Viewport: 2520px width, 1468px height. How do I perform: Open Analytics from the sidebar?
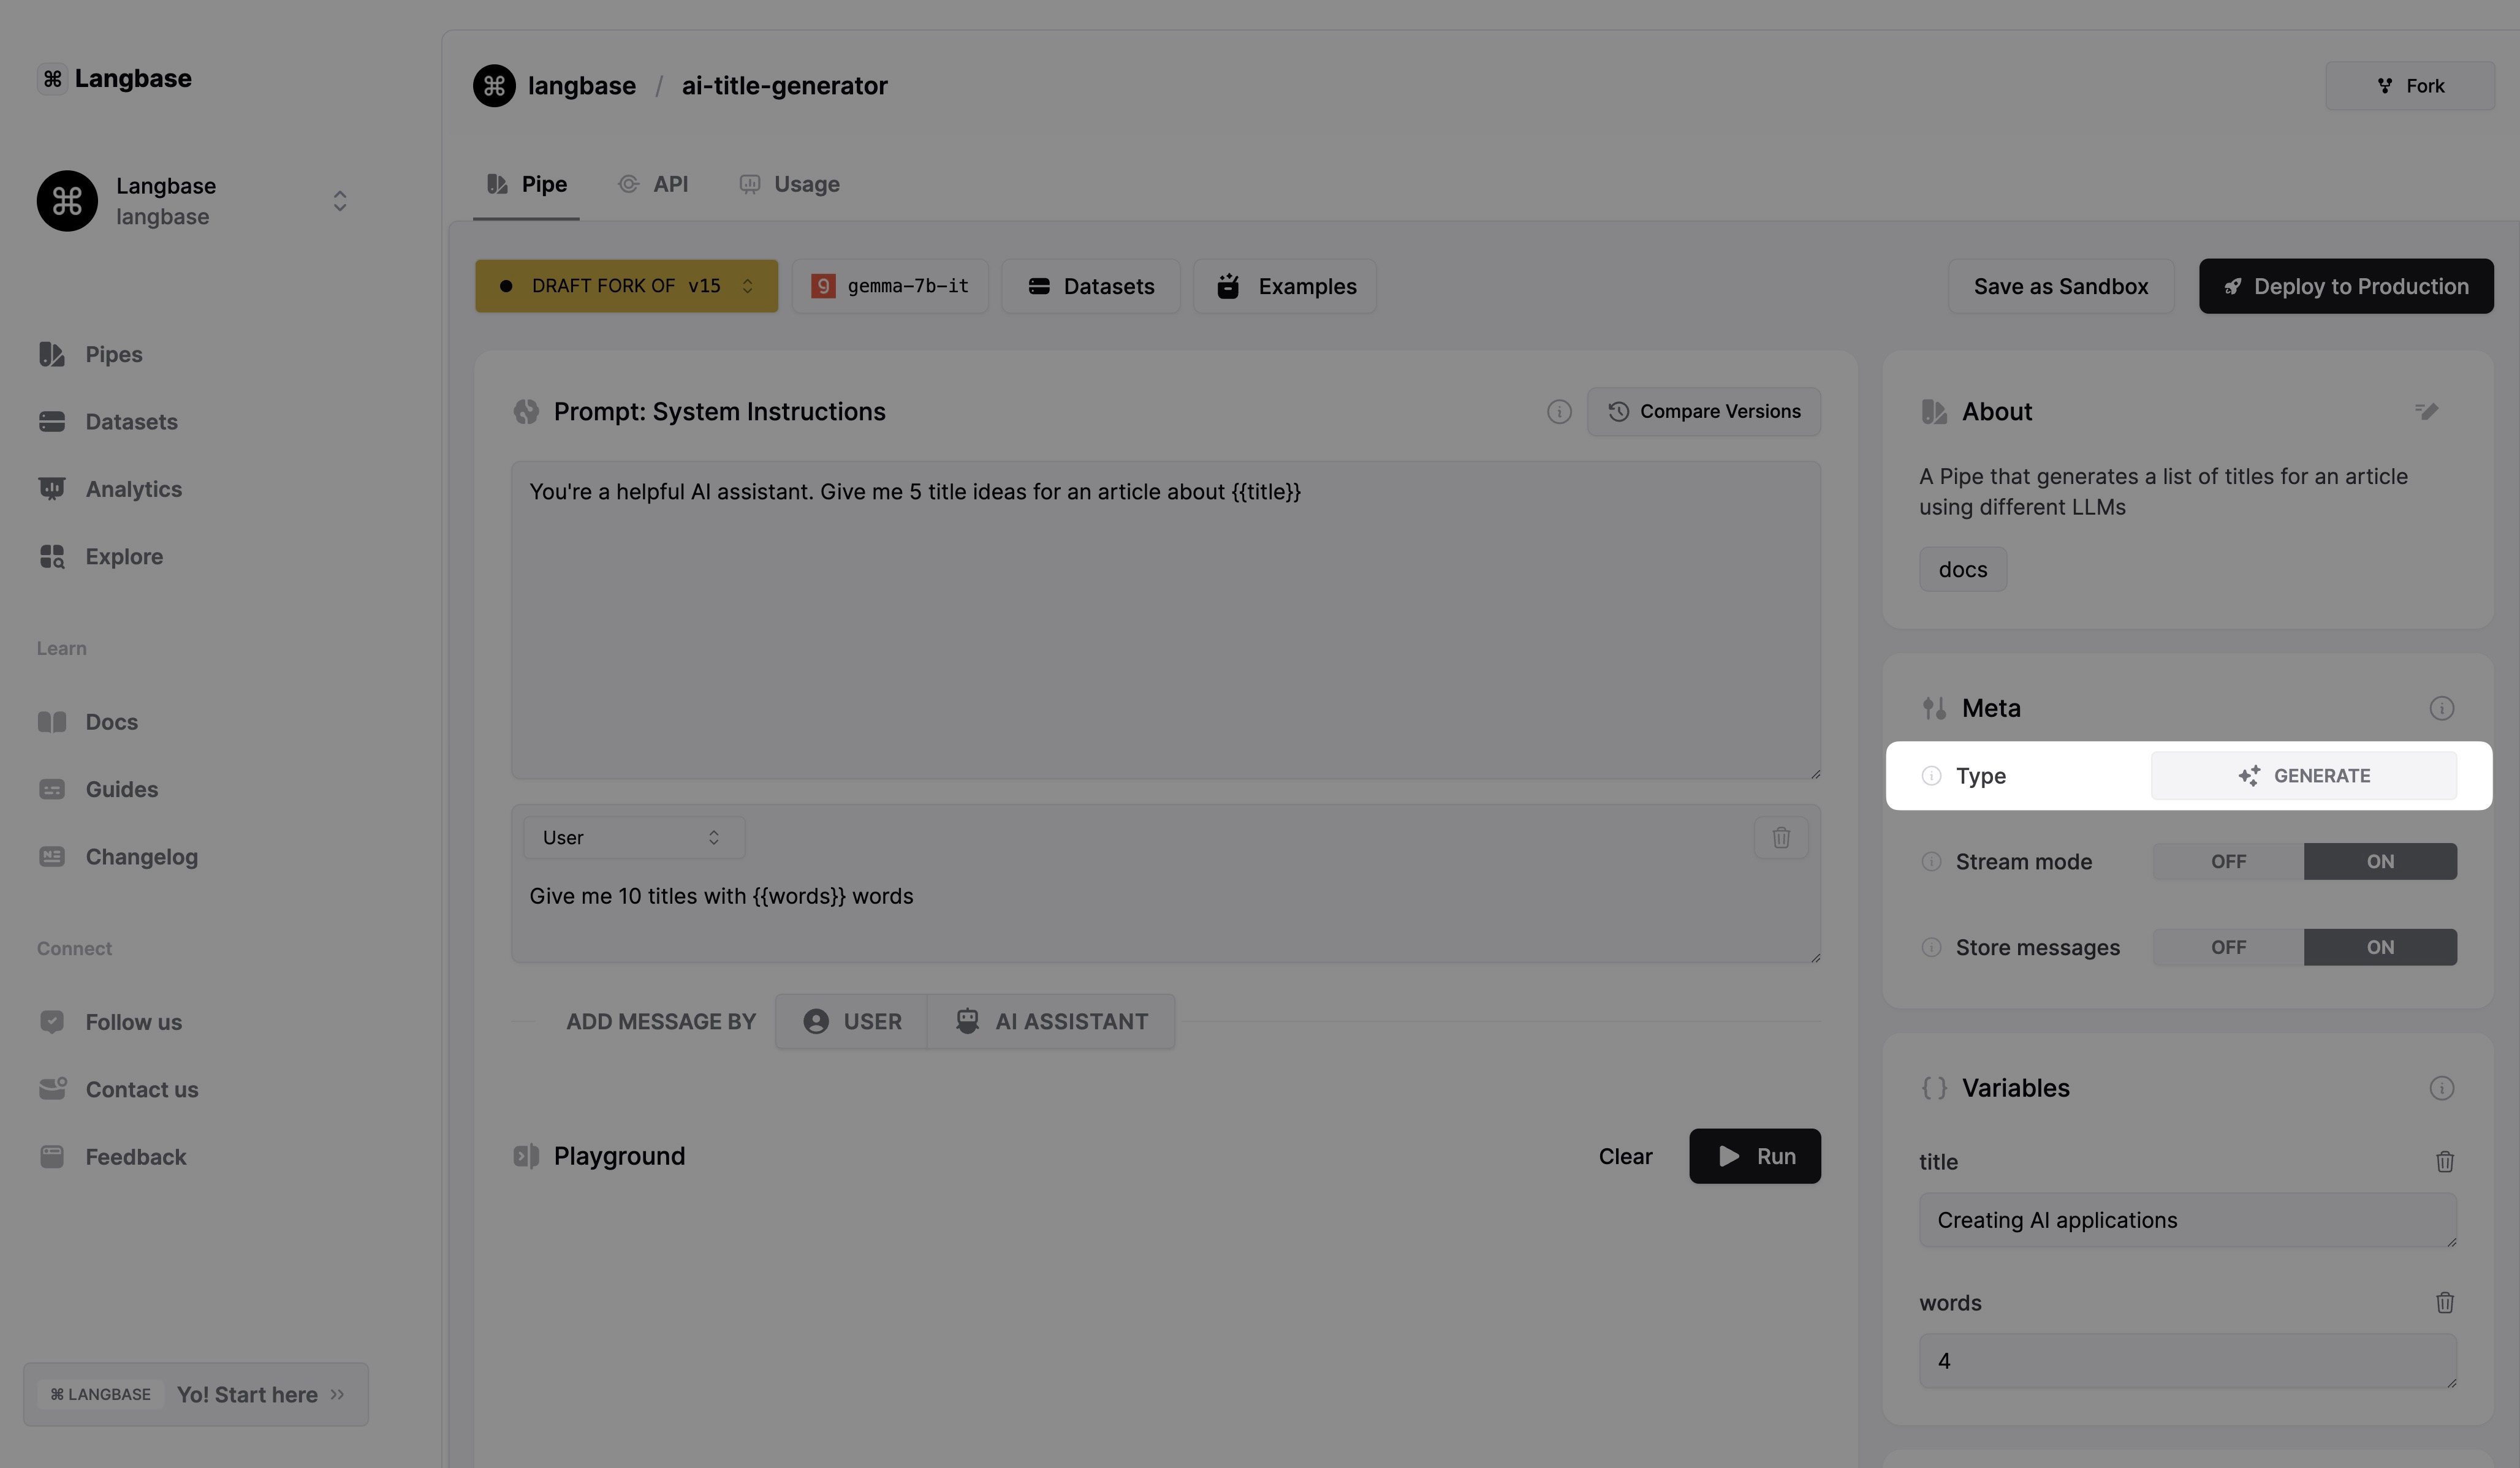[x=133, y=489]
